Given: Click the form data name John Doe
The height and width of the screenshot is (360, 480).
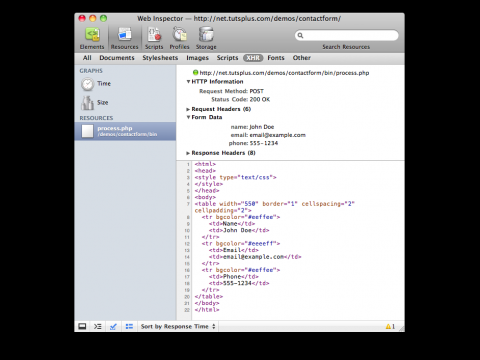Looking at the screenshot, I should point(262,127).
